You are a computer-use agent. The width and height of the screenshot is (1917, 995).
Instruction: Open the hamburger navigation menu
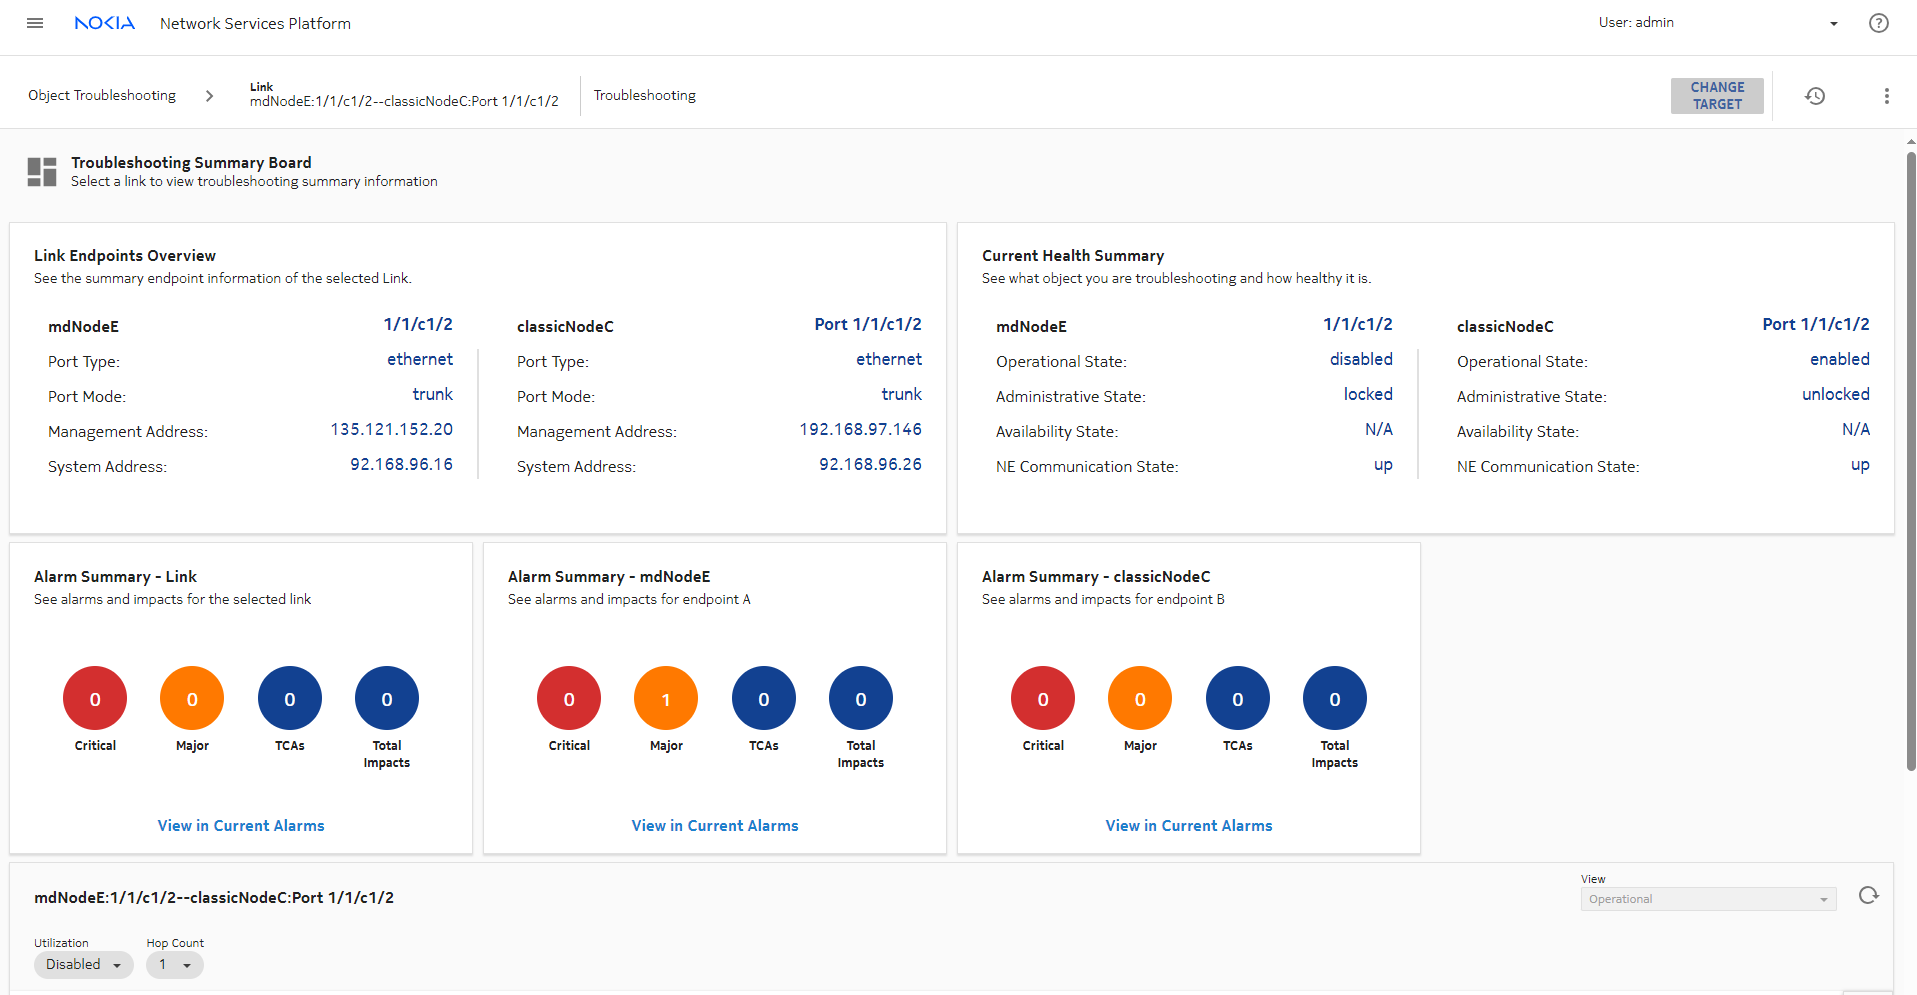[x=35, y=23]
